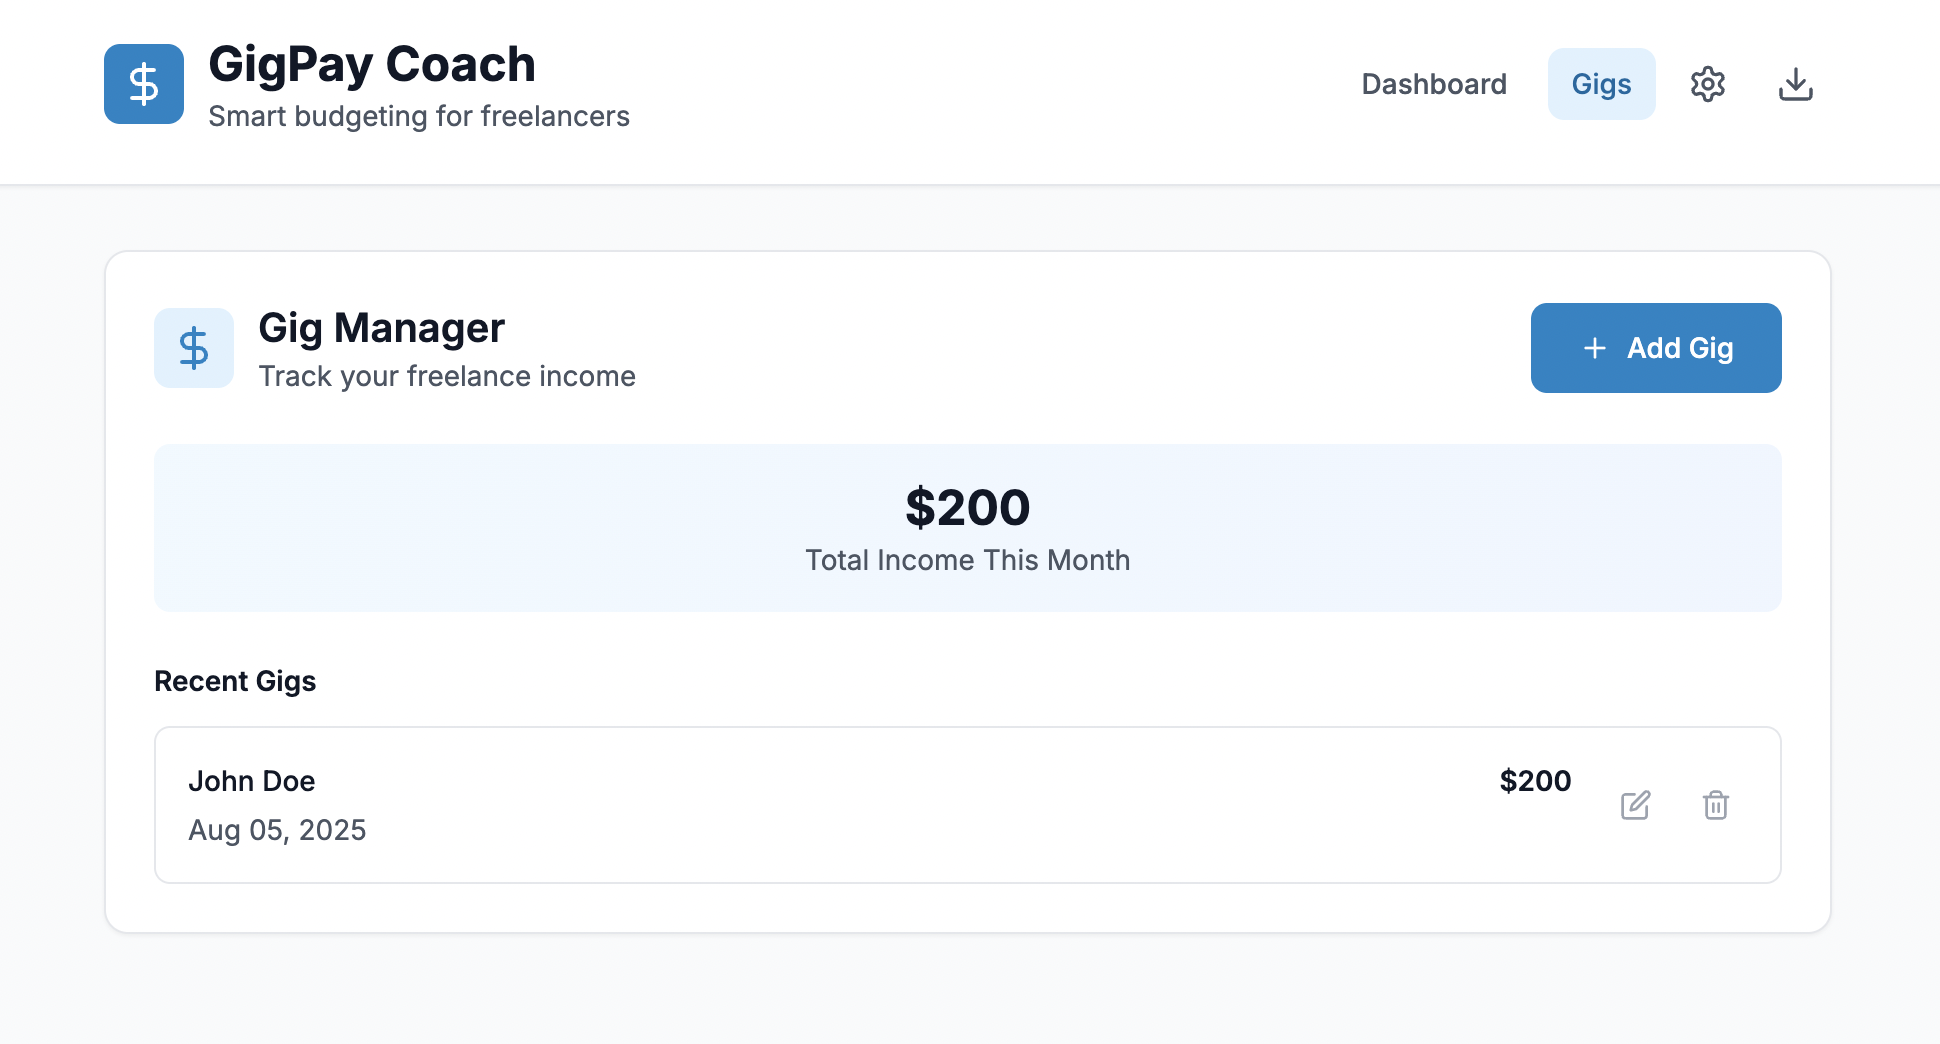The width and height of the screenshot is (1940, 1044).
Task: Open the settings gear icon
Action: [1708, 84]
